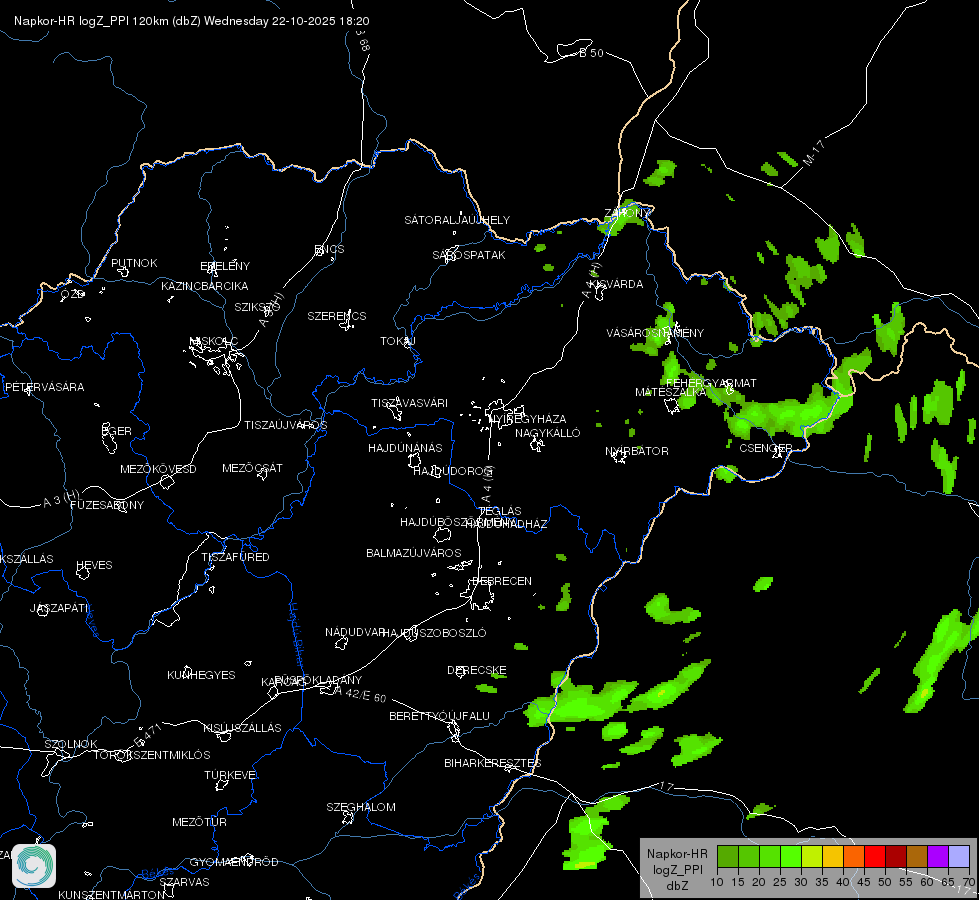Click the TÖRÖKSZENTMIKLÓS town label
This screenshot has height=900, width=979.
pyautogui.click(x=152, y=755)
